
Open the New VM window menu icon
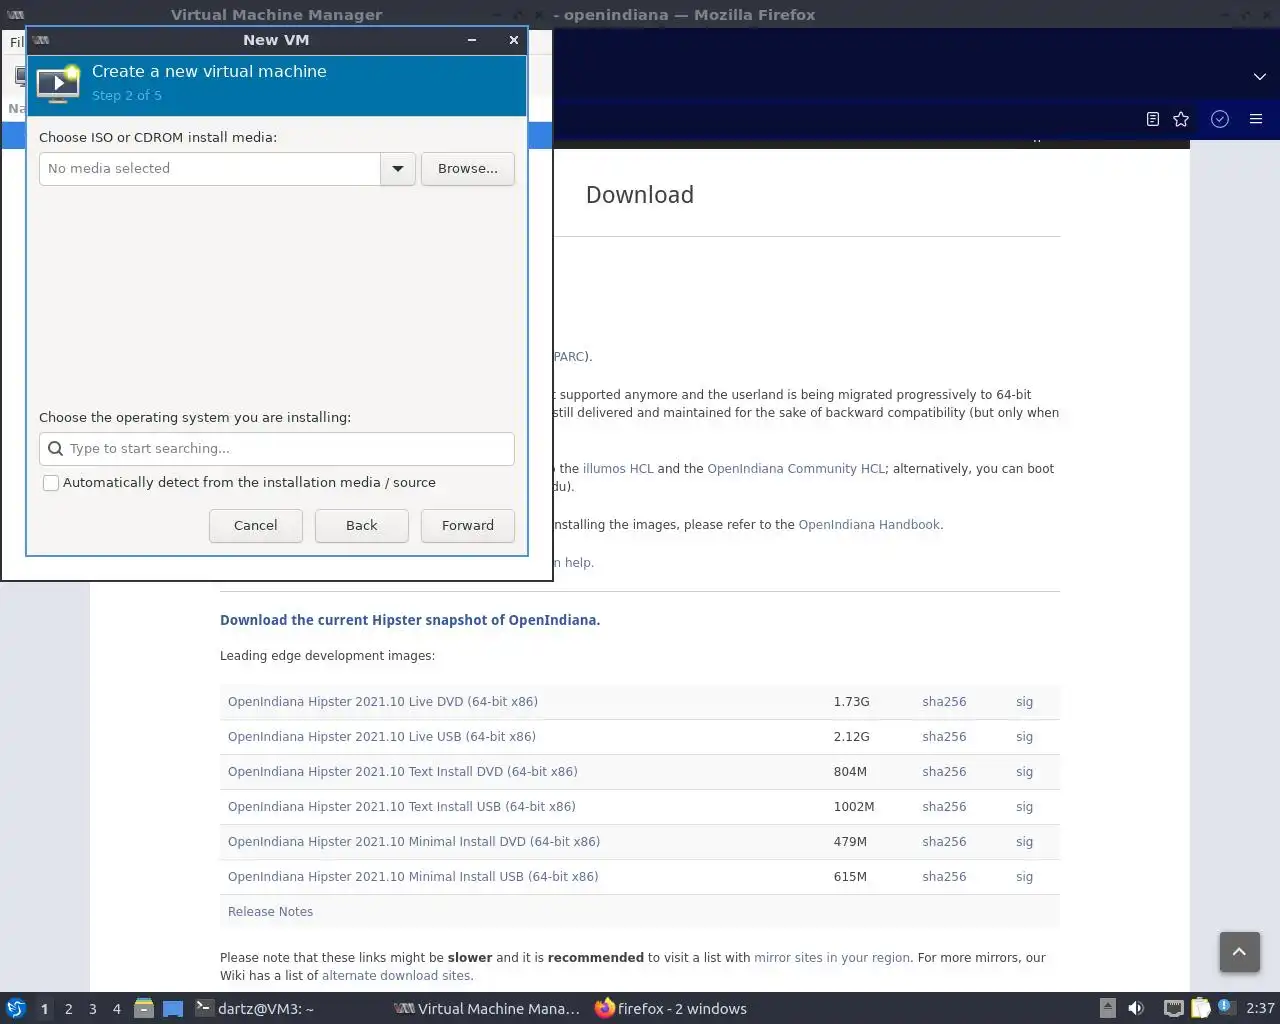41,40
